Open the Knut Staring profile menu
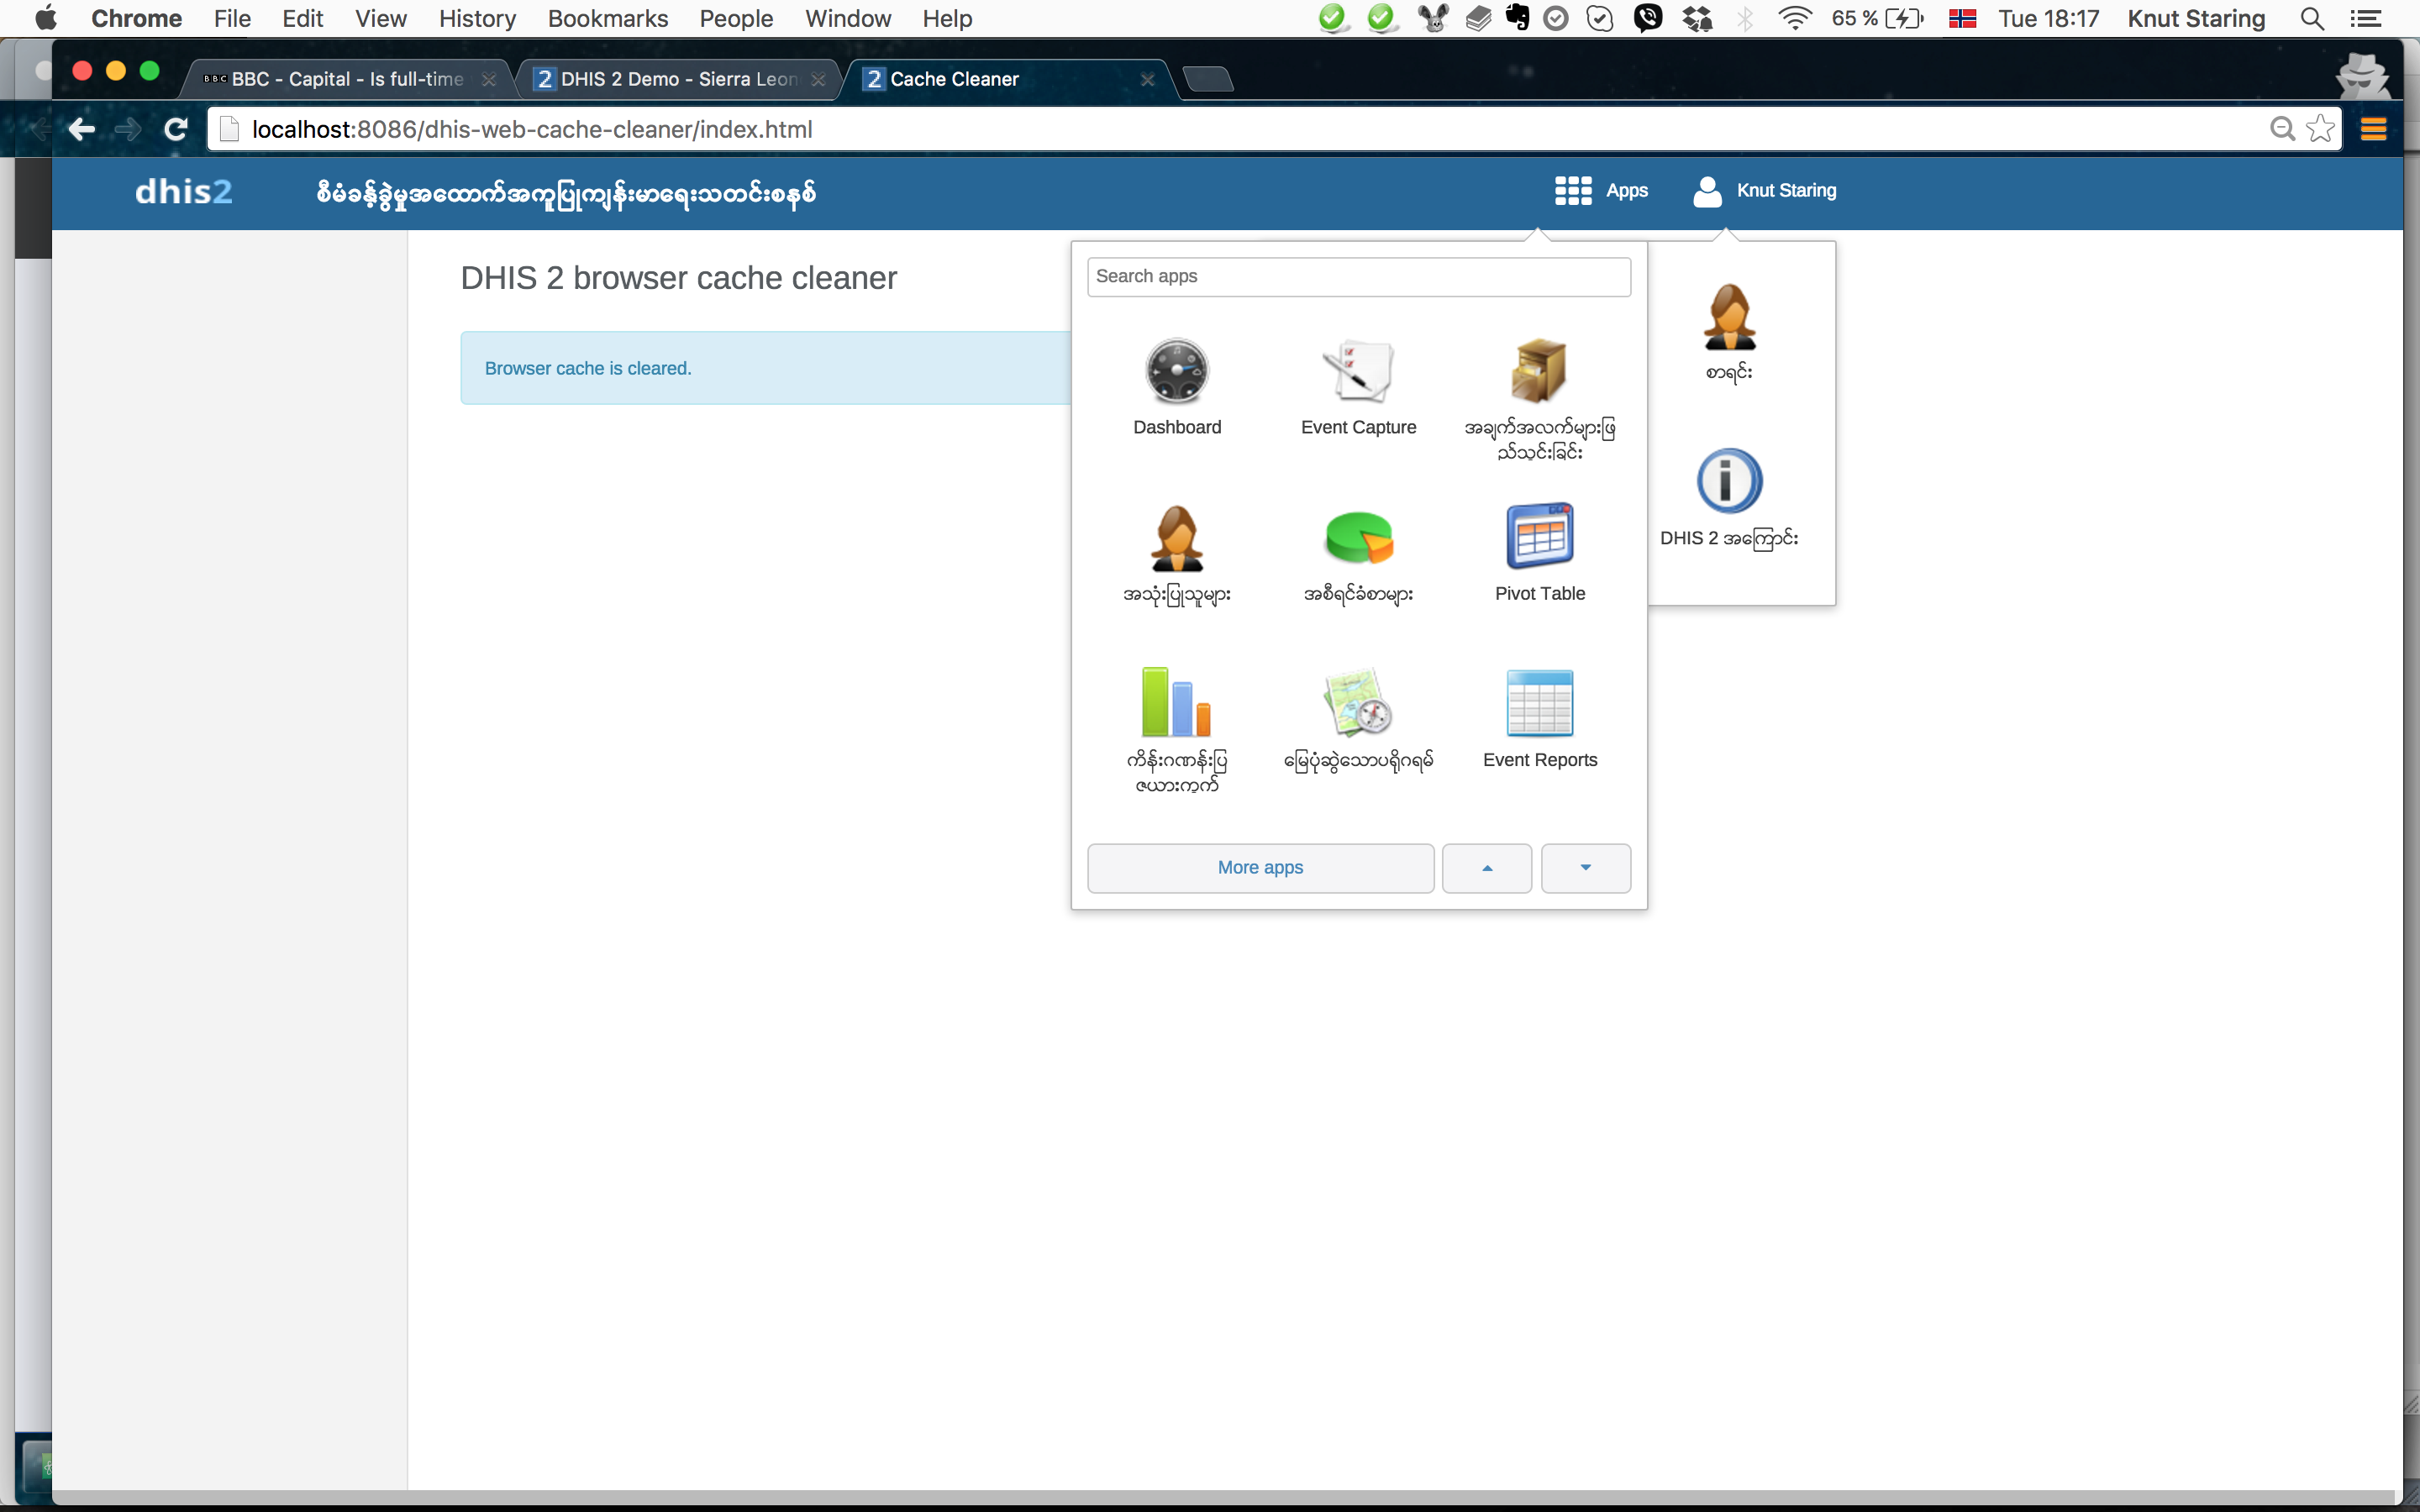Viewport: 2420px width, 1512px height. pos(1765,190)
